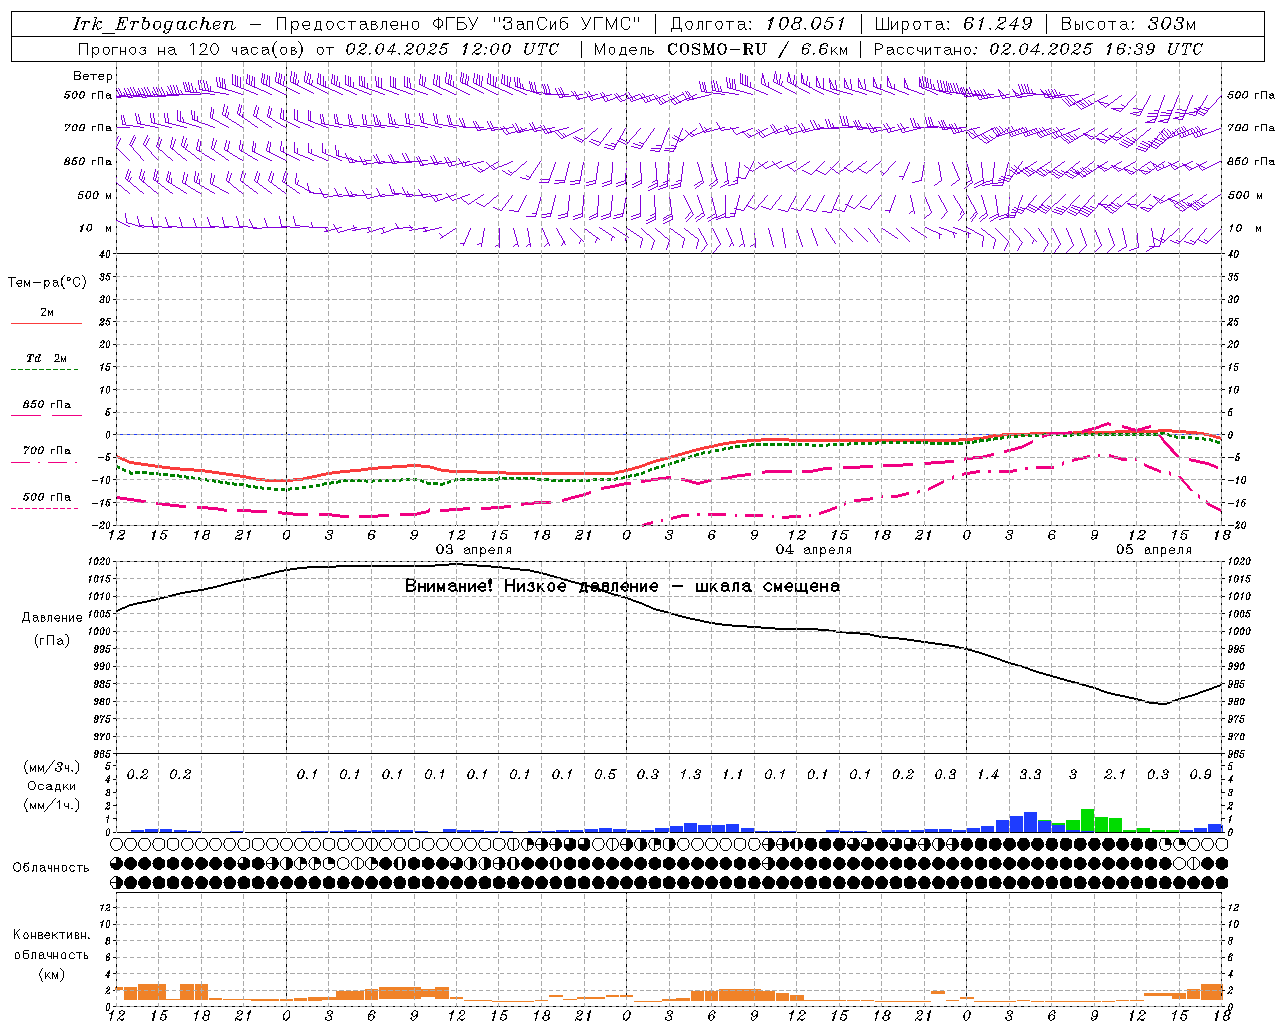Click the Давление pressure axis label
This screenshot has height=1024, width=1280.
coord(52,618)
